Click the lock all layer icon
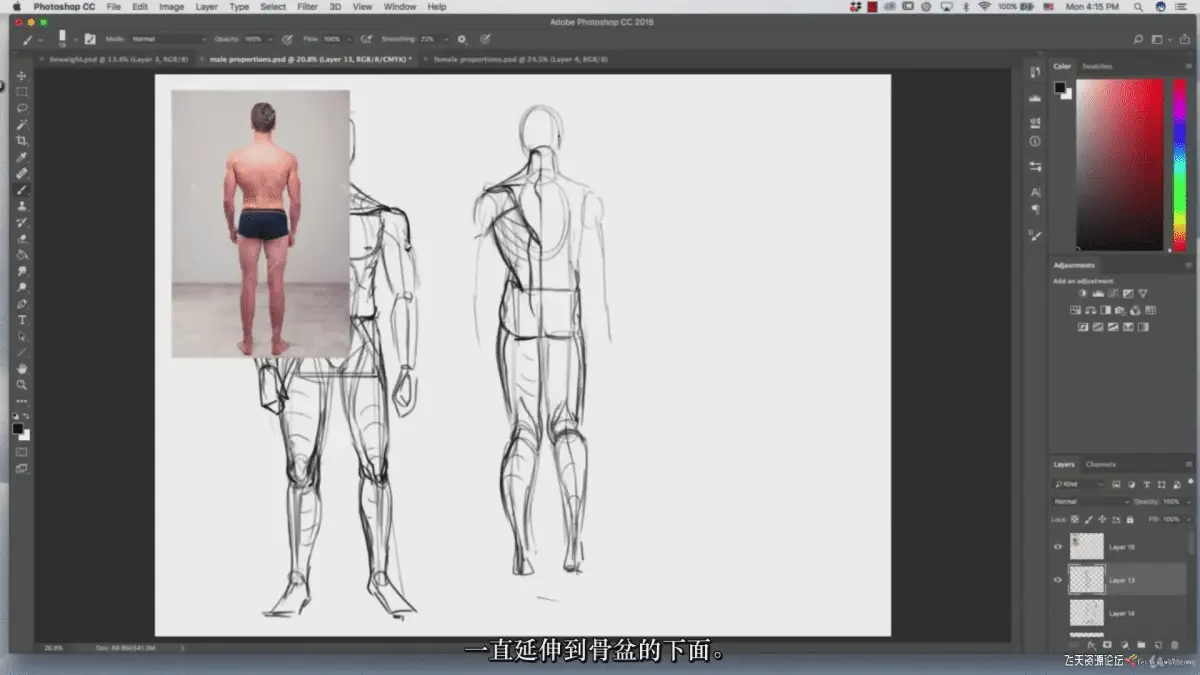 pyautogui.click(x=1130, y=519)
